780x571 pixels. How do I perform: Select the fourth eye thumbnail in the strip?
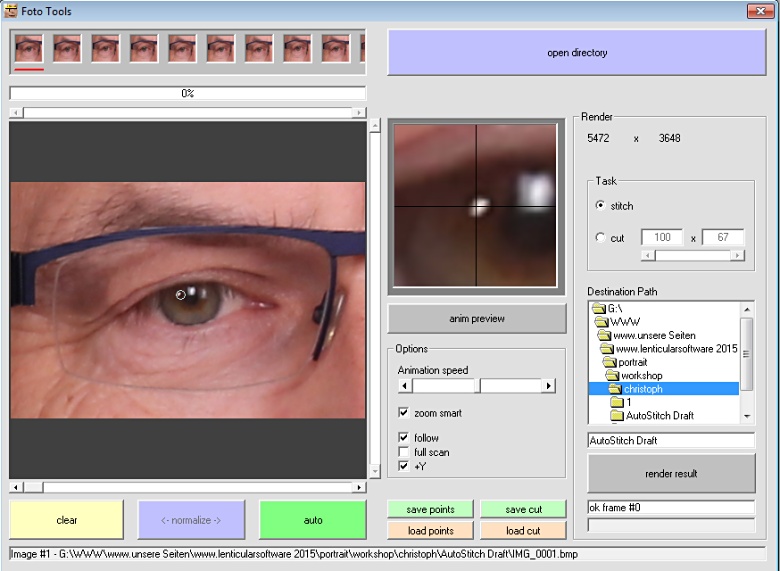pos(144,48)
